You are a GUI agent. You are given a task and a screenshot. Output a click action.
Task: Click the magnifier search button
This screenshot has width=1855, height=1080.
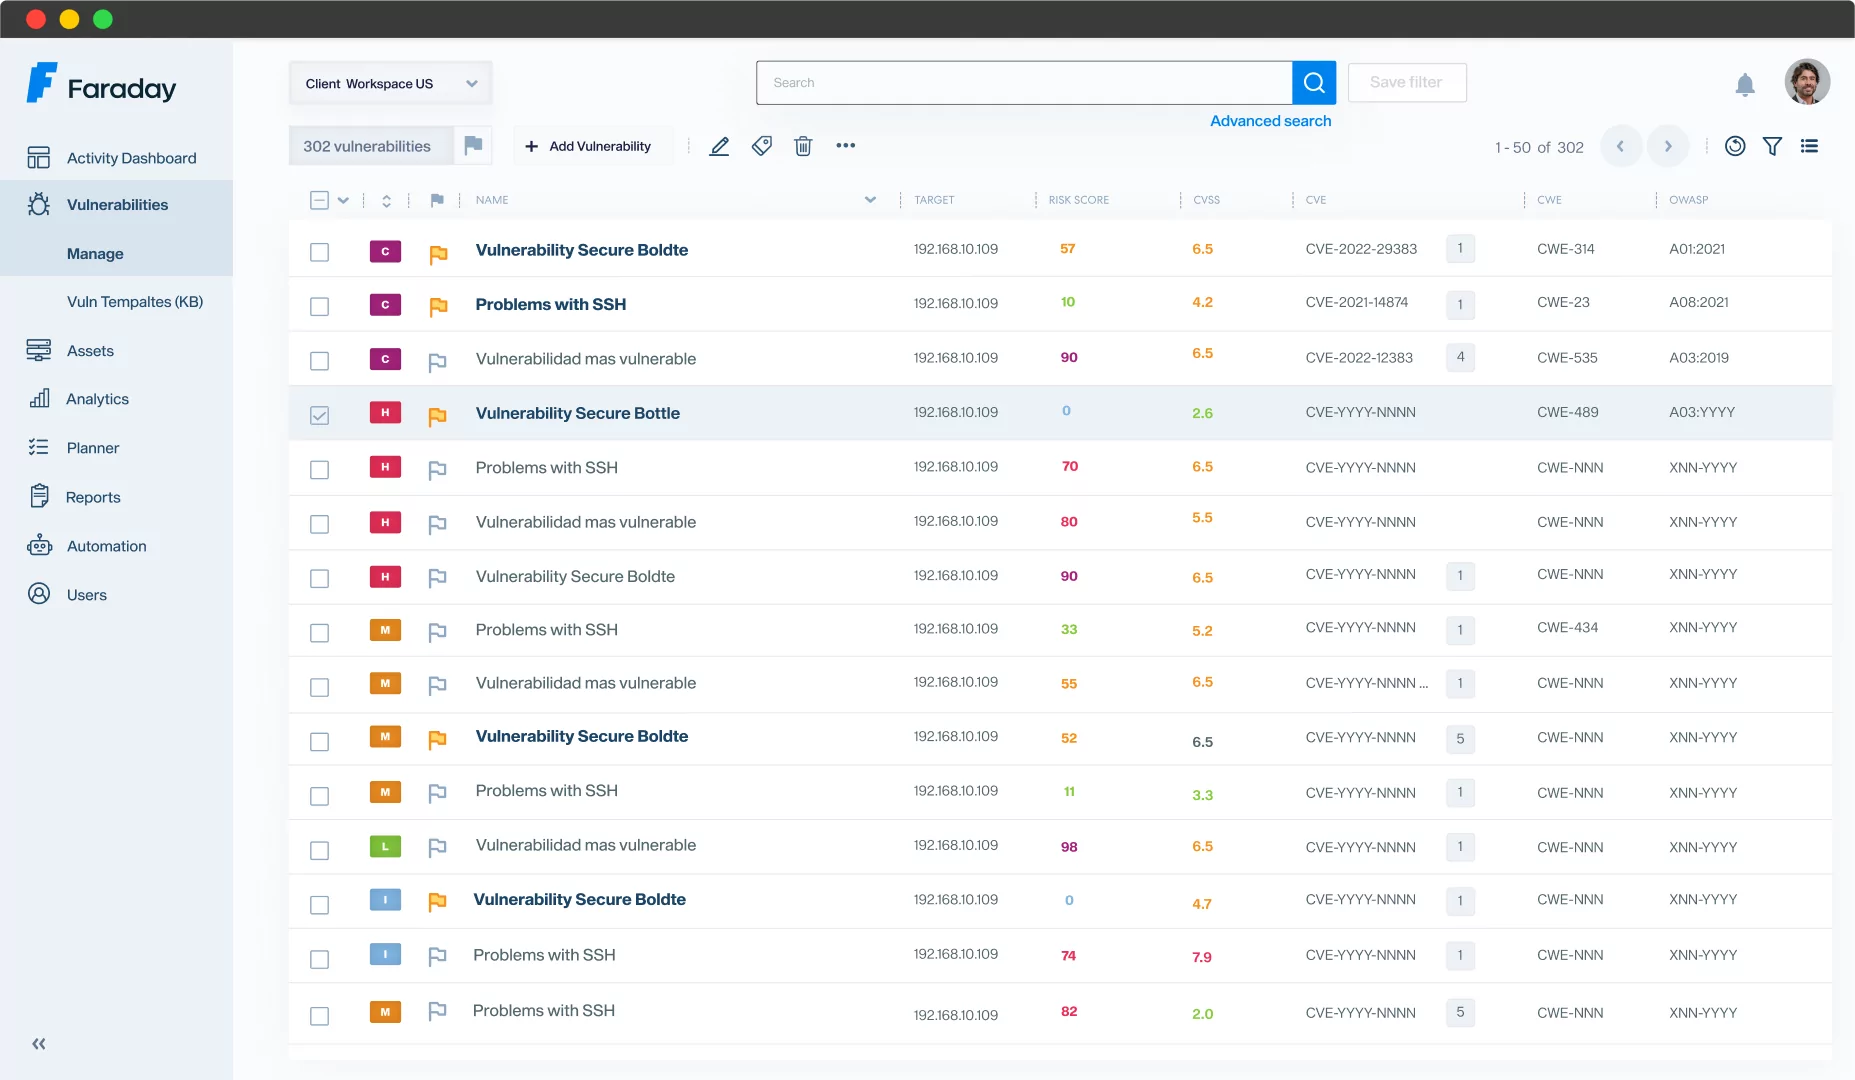(x=1314, y=83)
